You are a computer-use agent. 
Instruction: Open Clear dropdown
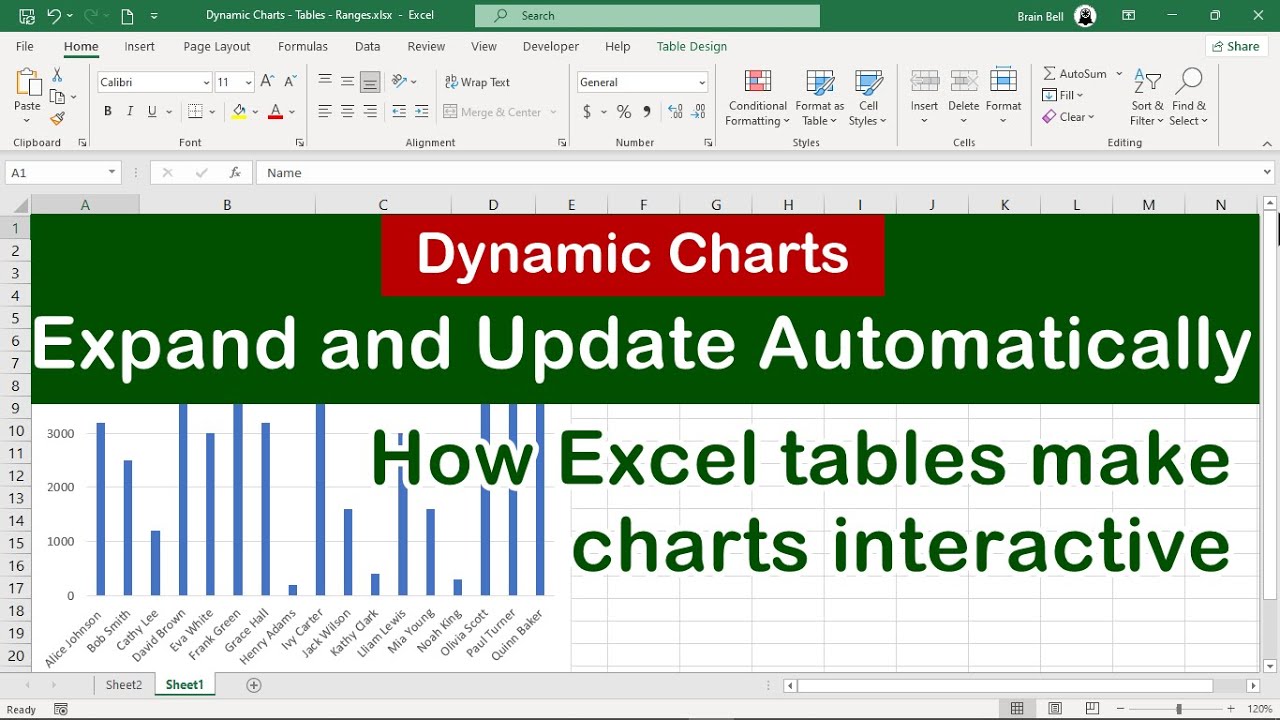1069,117
